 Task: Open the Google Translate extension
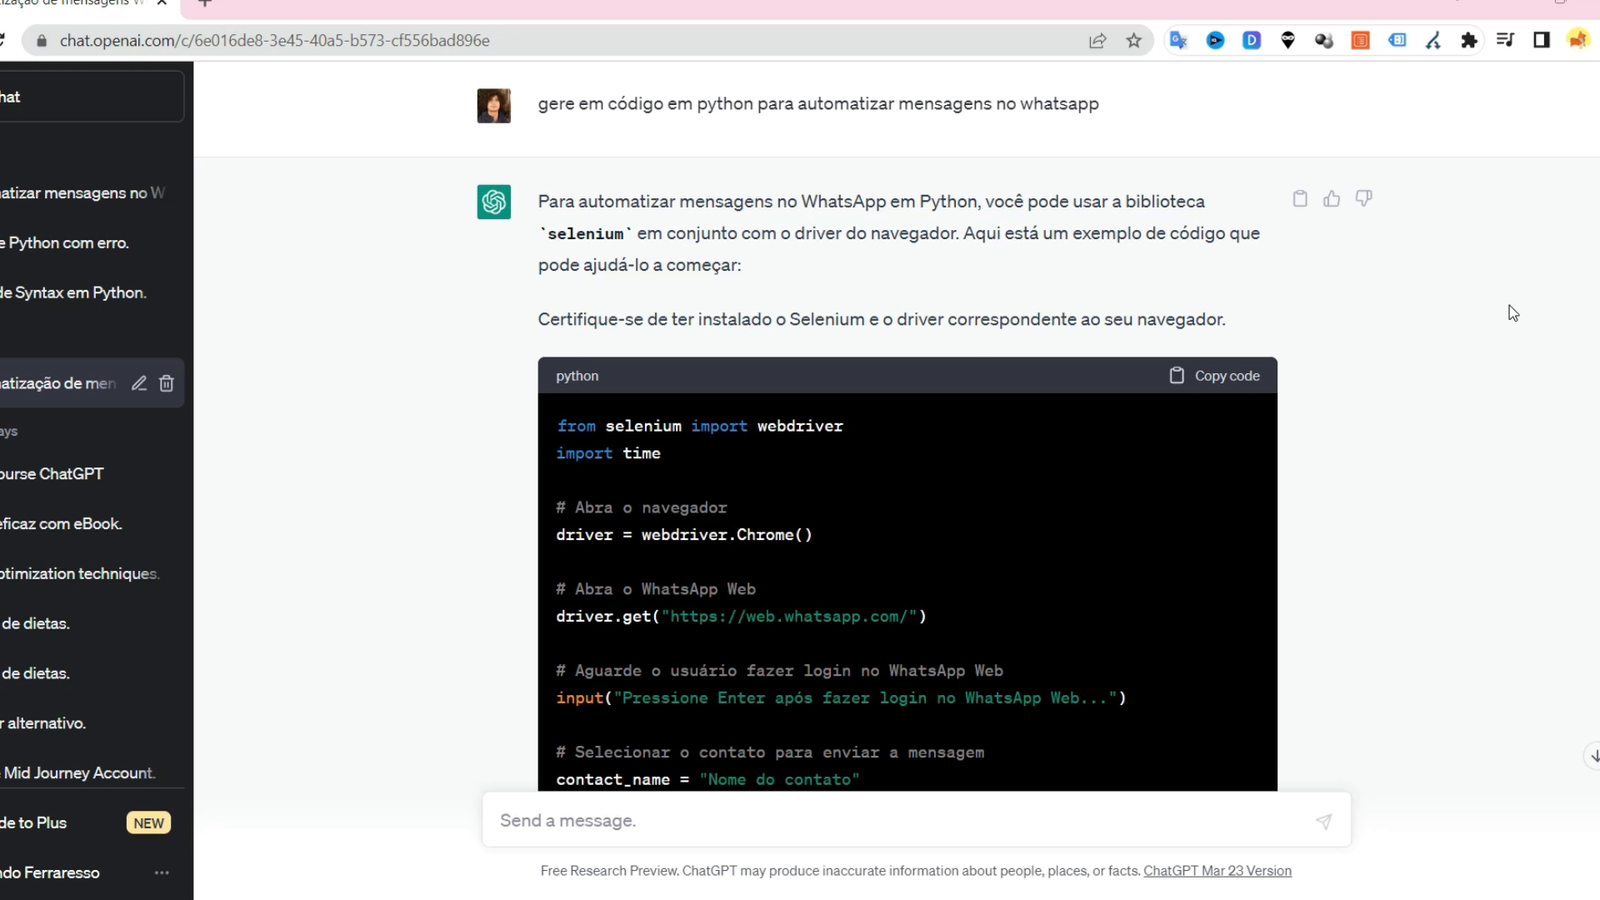(x=1179, y=41)
